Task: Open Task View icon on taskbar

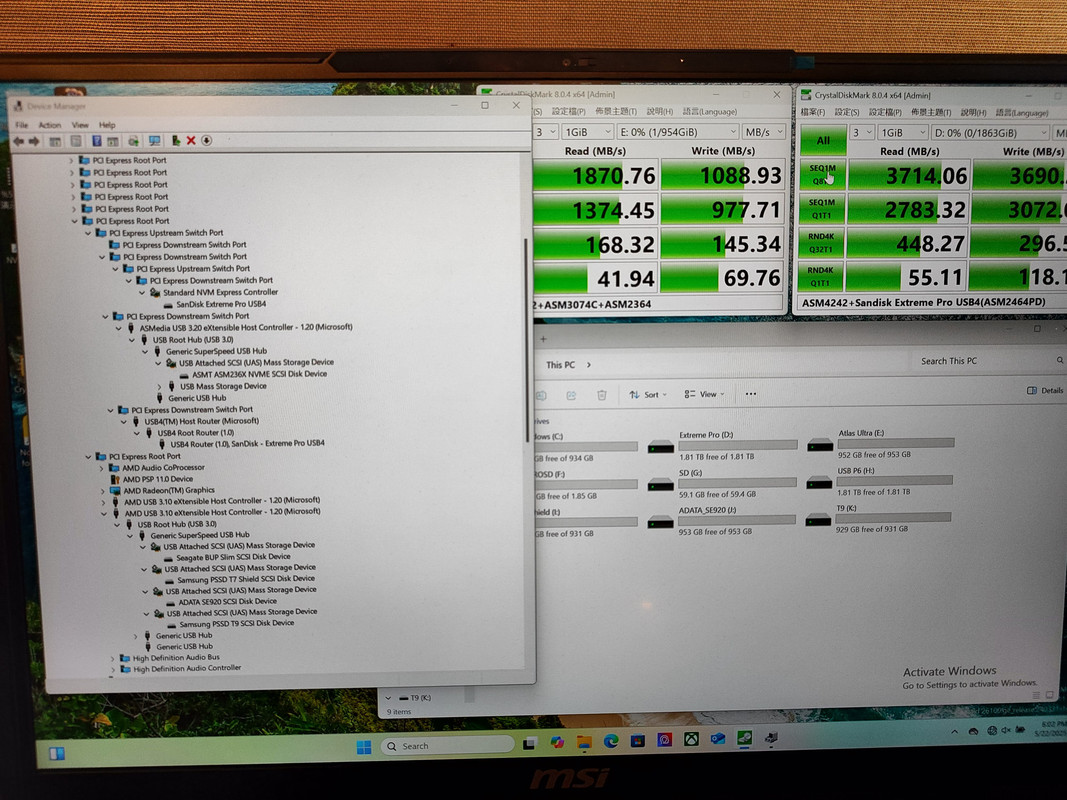Action: coord(529,744)
